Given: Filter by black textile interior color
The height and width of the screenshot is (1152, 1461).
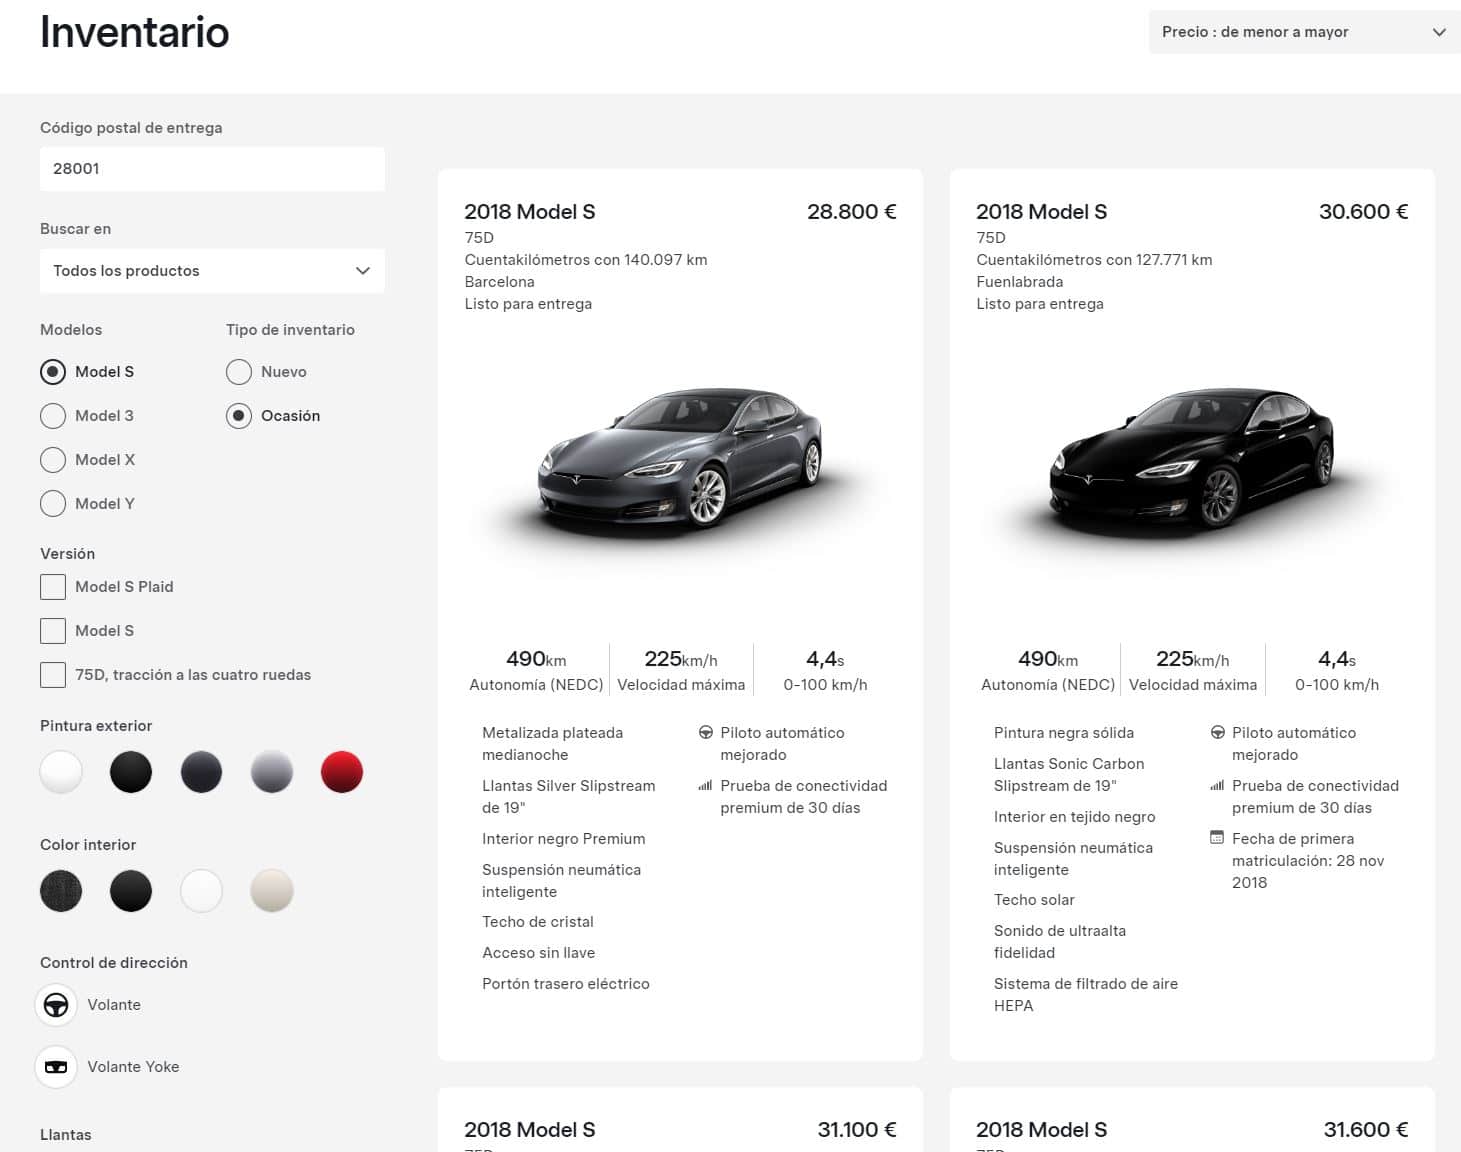Looking at the screenshot, I should point(61,891).
